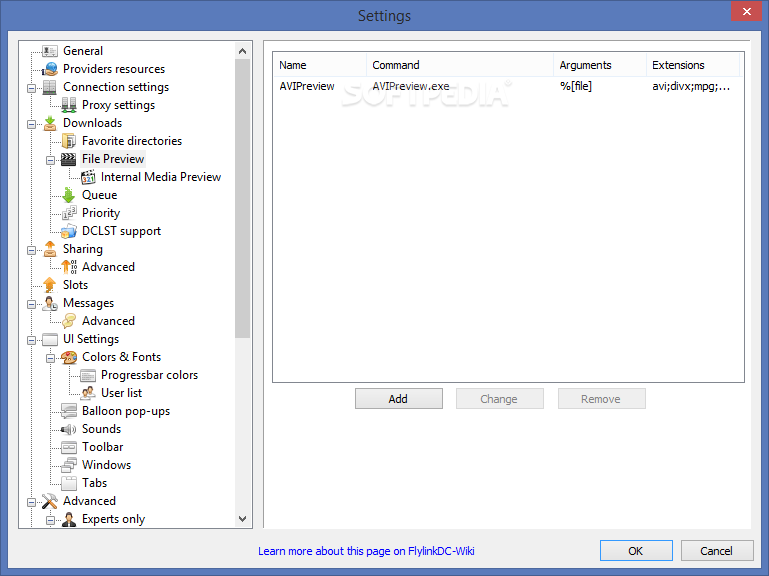
Task: Collapse the Messages tree node
Action: pos(31,304)
